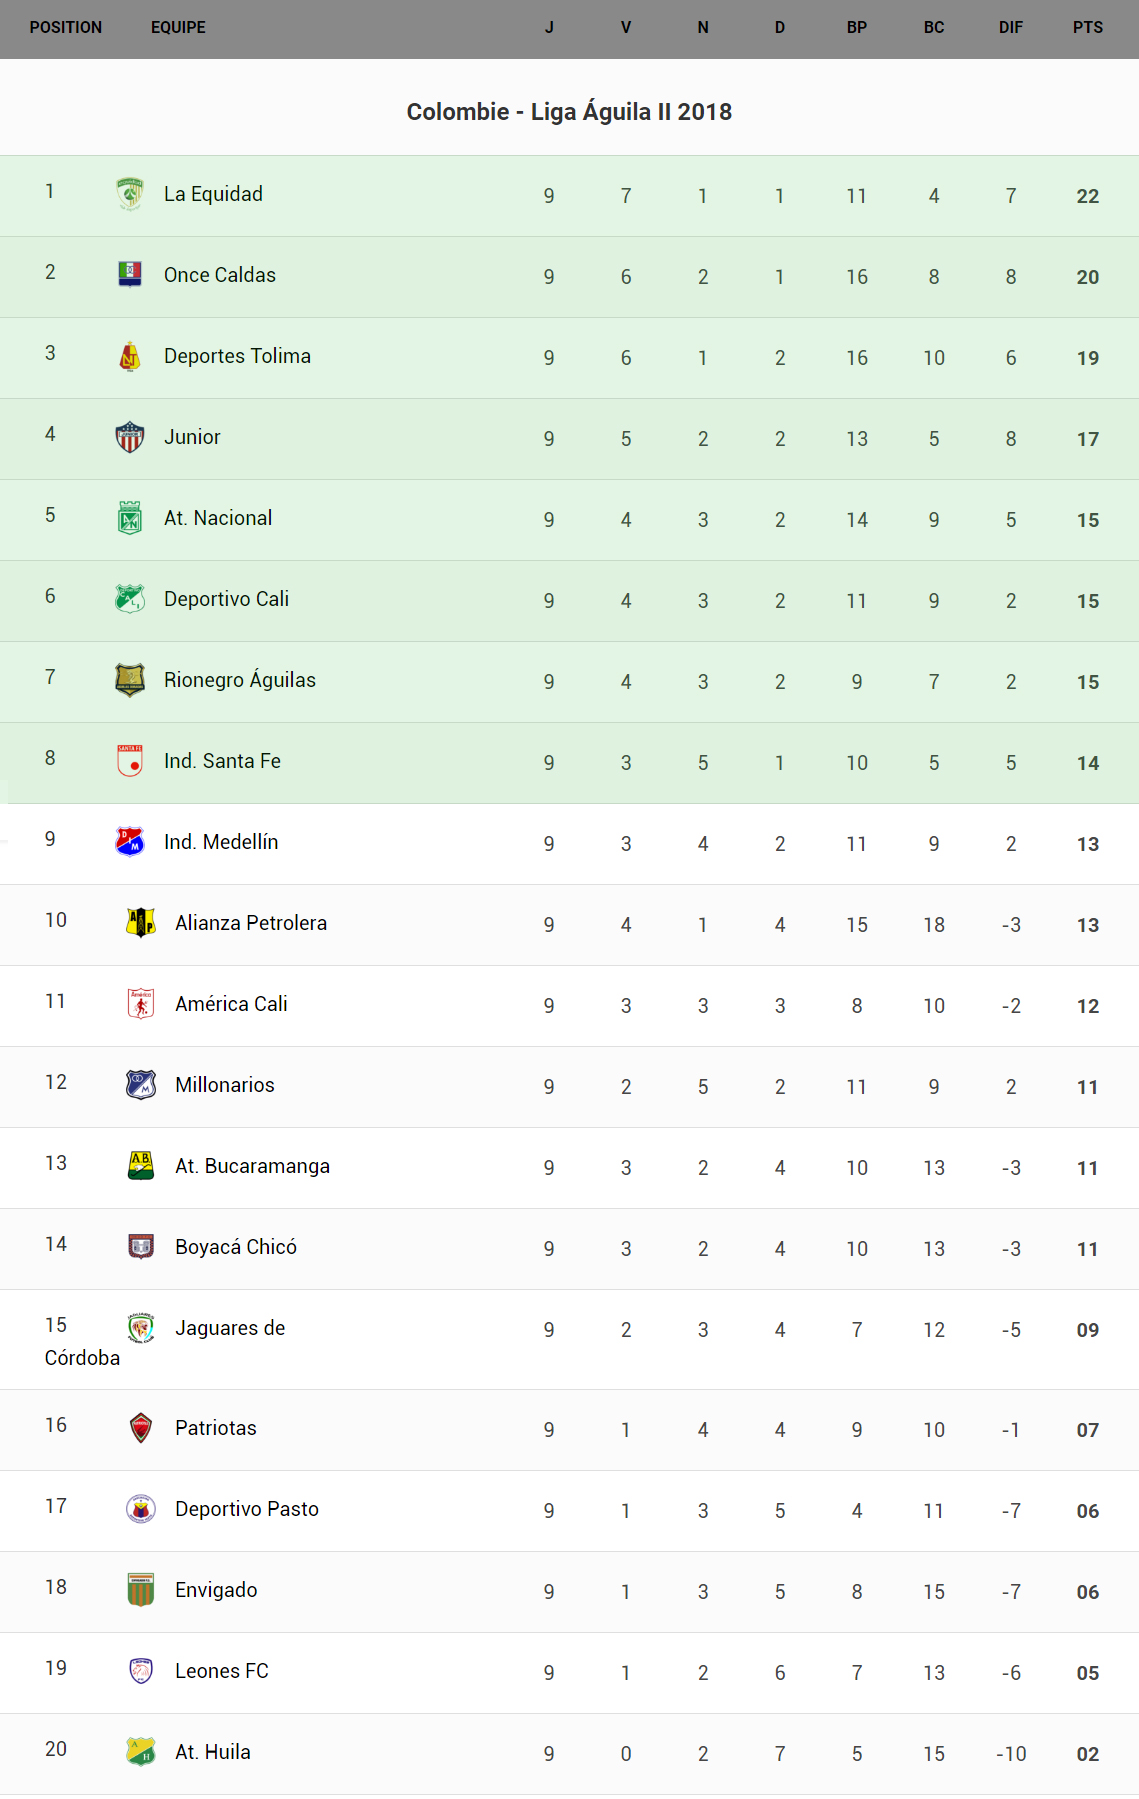Click the Envigado striped badge
This screenshot has height=1799, width=1139.
(x=141, y=1589)
